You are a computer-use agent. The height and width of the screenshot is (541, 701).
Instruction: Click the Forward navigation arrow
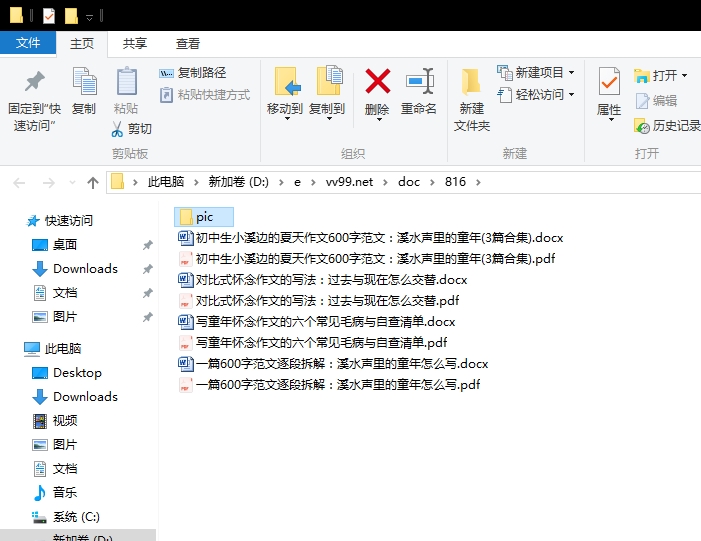[48, 182]
